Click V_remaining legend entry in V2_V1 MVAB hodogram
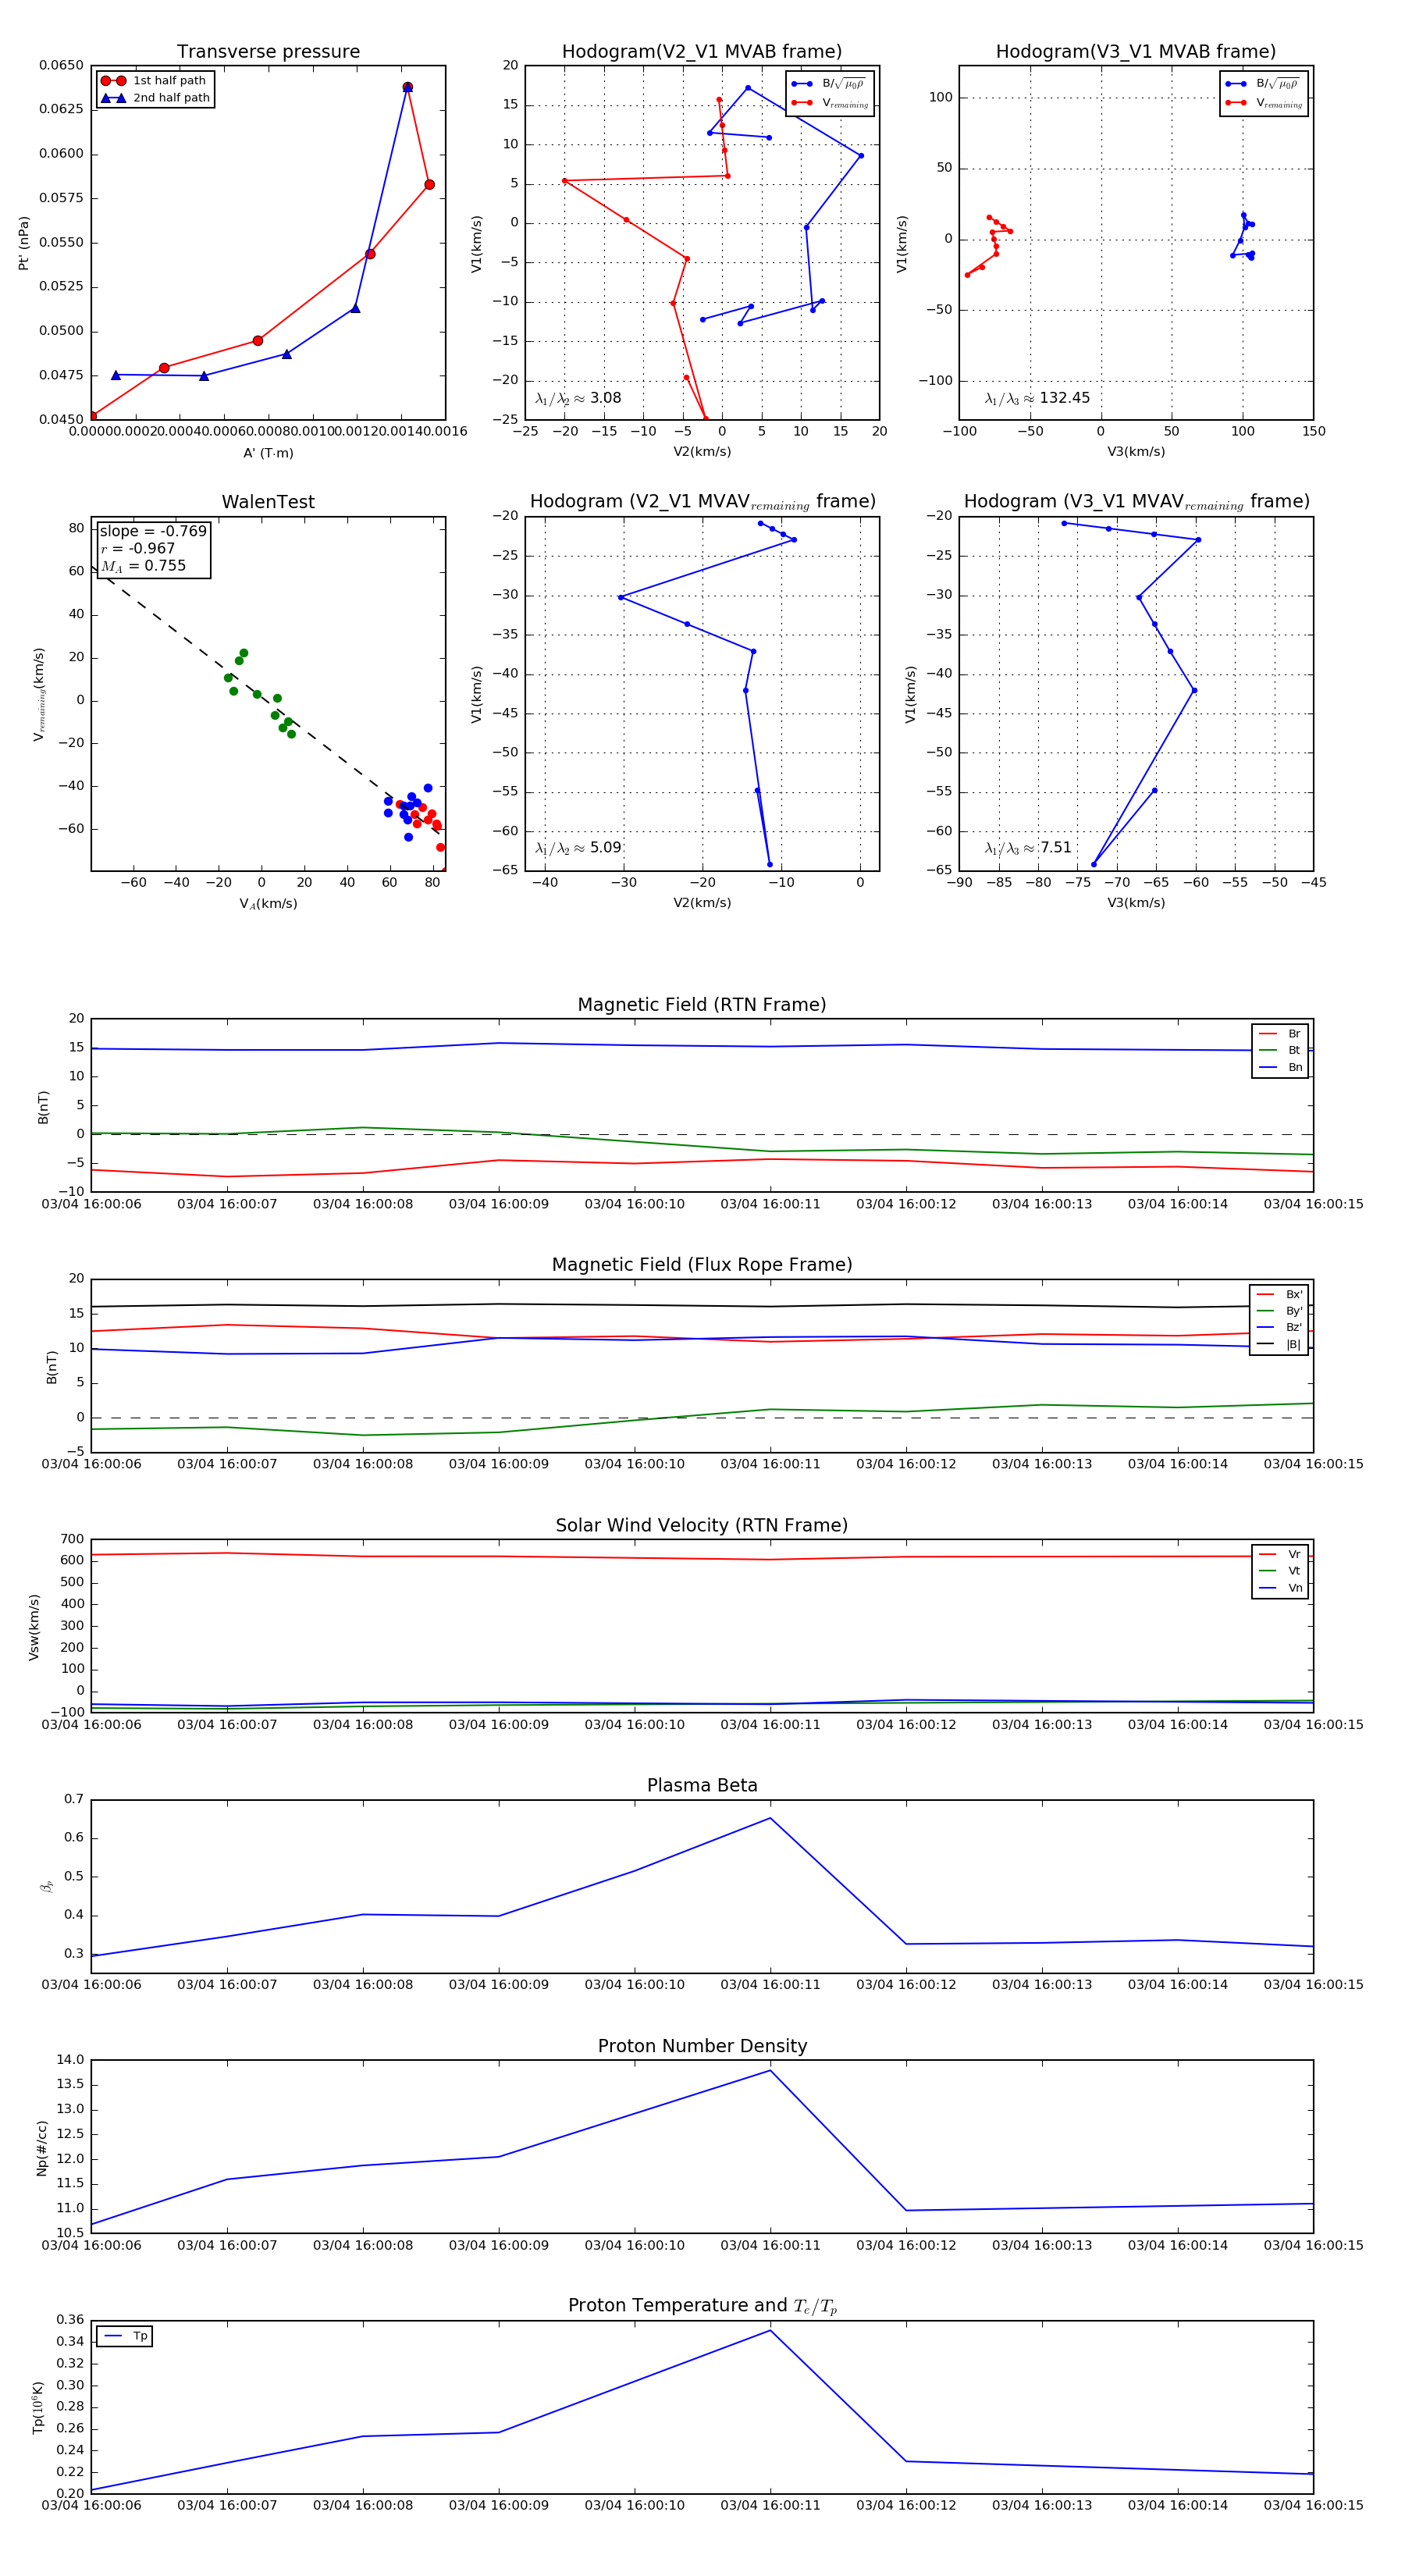Screen dimensions: 1405x2576 [x=830, y=103]
